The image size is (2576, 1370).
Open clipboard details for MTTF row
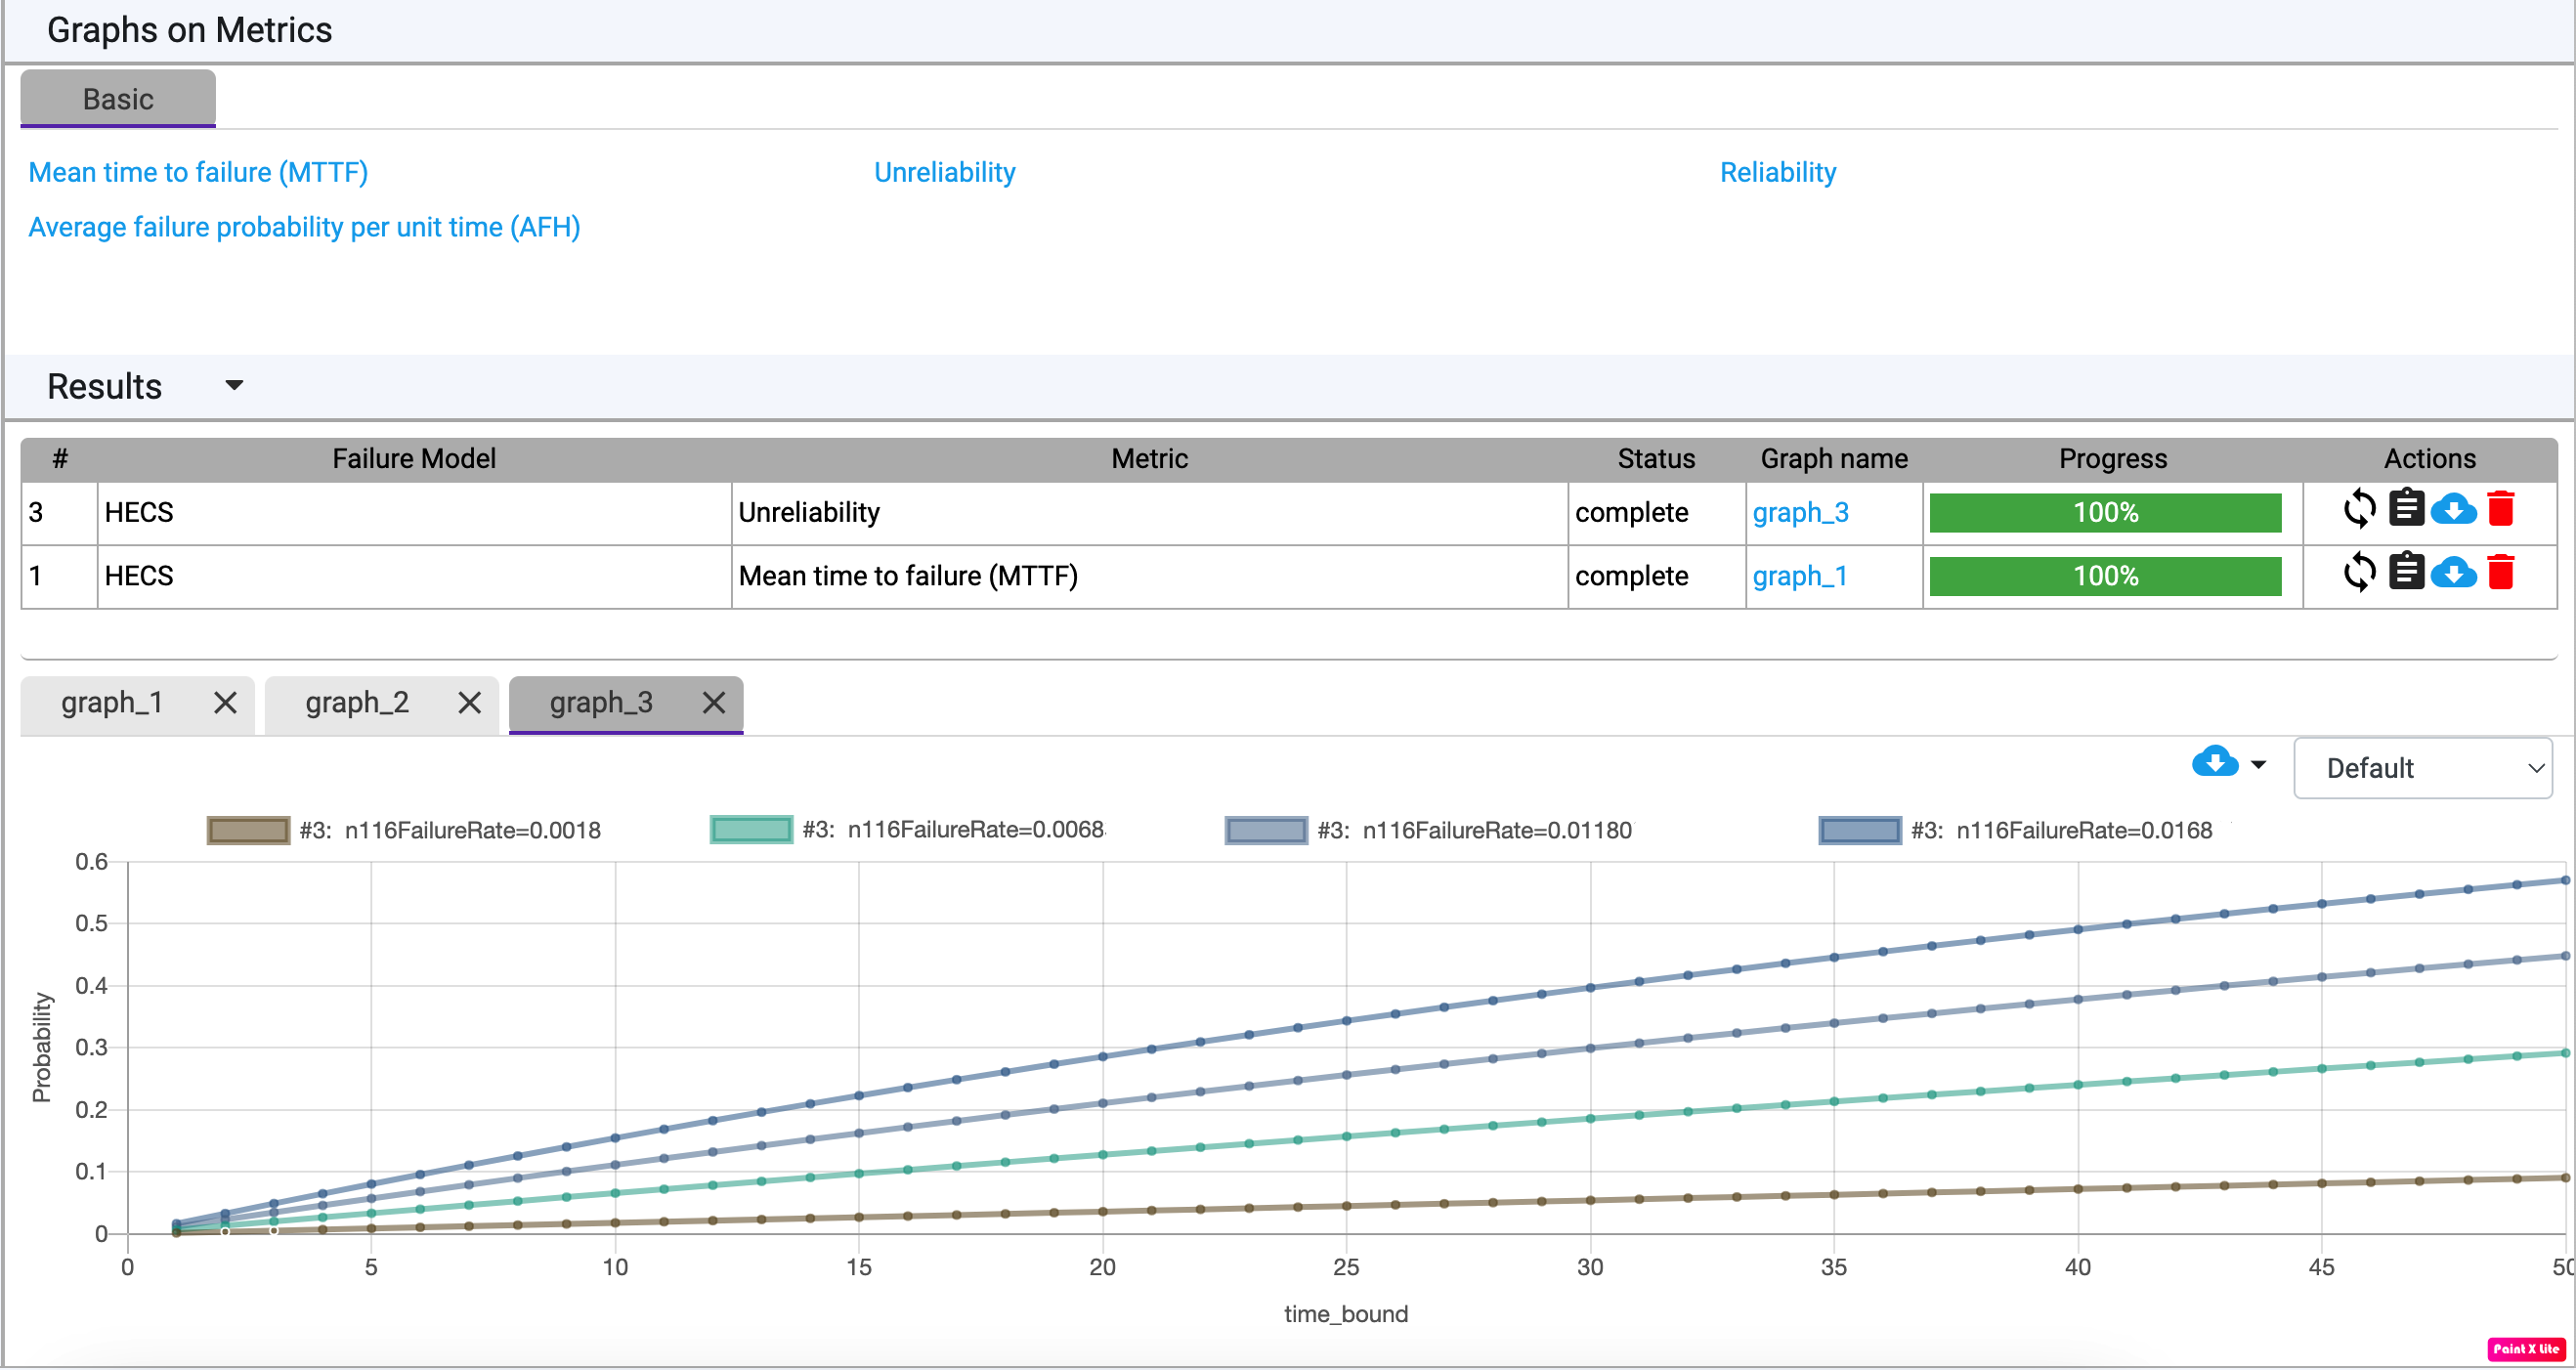[2406, 572]
